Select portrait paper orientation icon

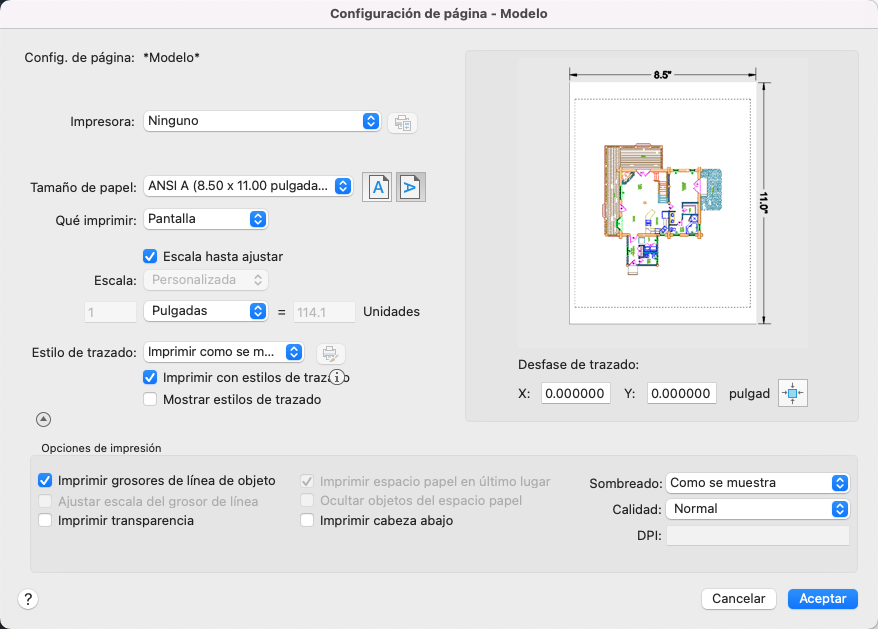[x=376, y=187]
